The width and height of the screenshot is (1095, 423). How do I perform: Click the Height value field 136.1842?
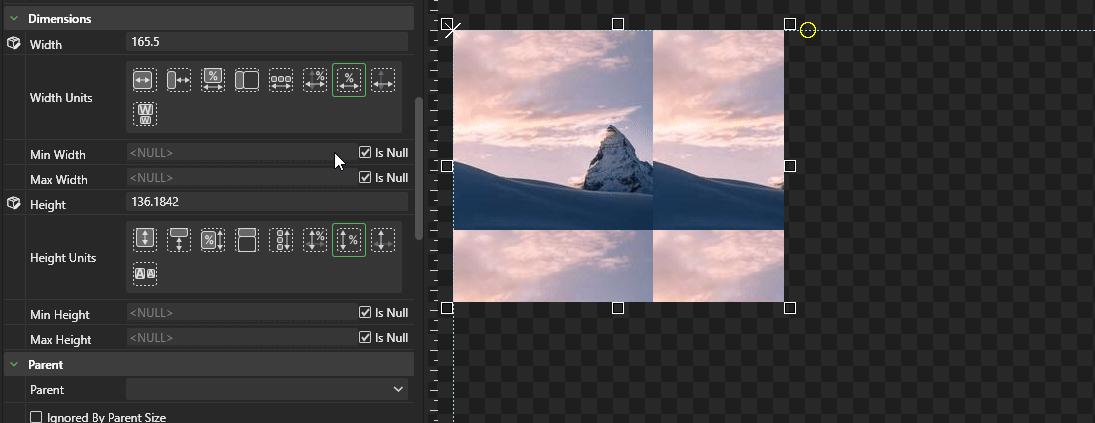click(x=267, y=202)
